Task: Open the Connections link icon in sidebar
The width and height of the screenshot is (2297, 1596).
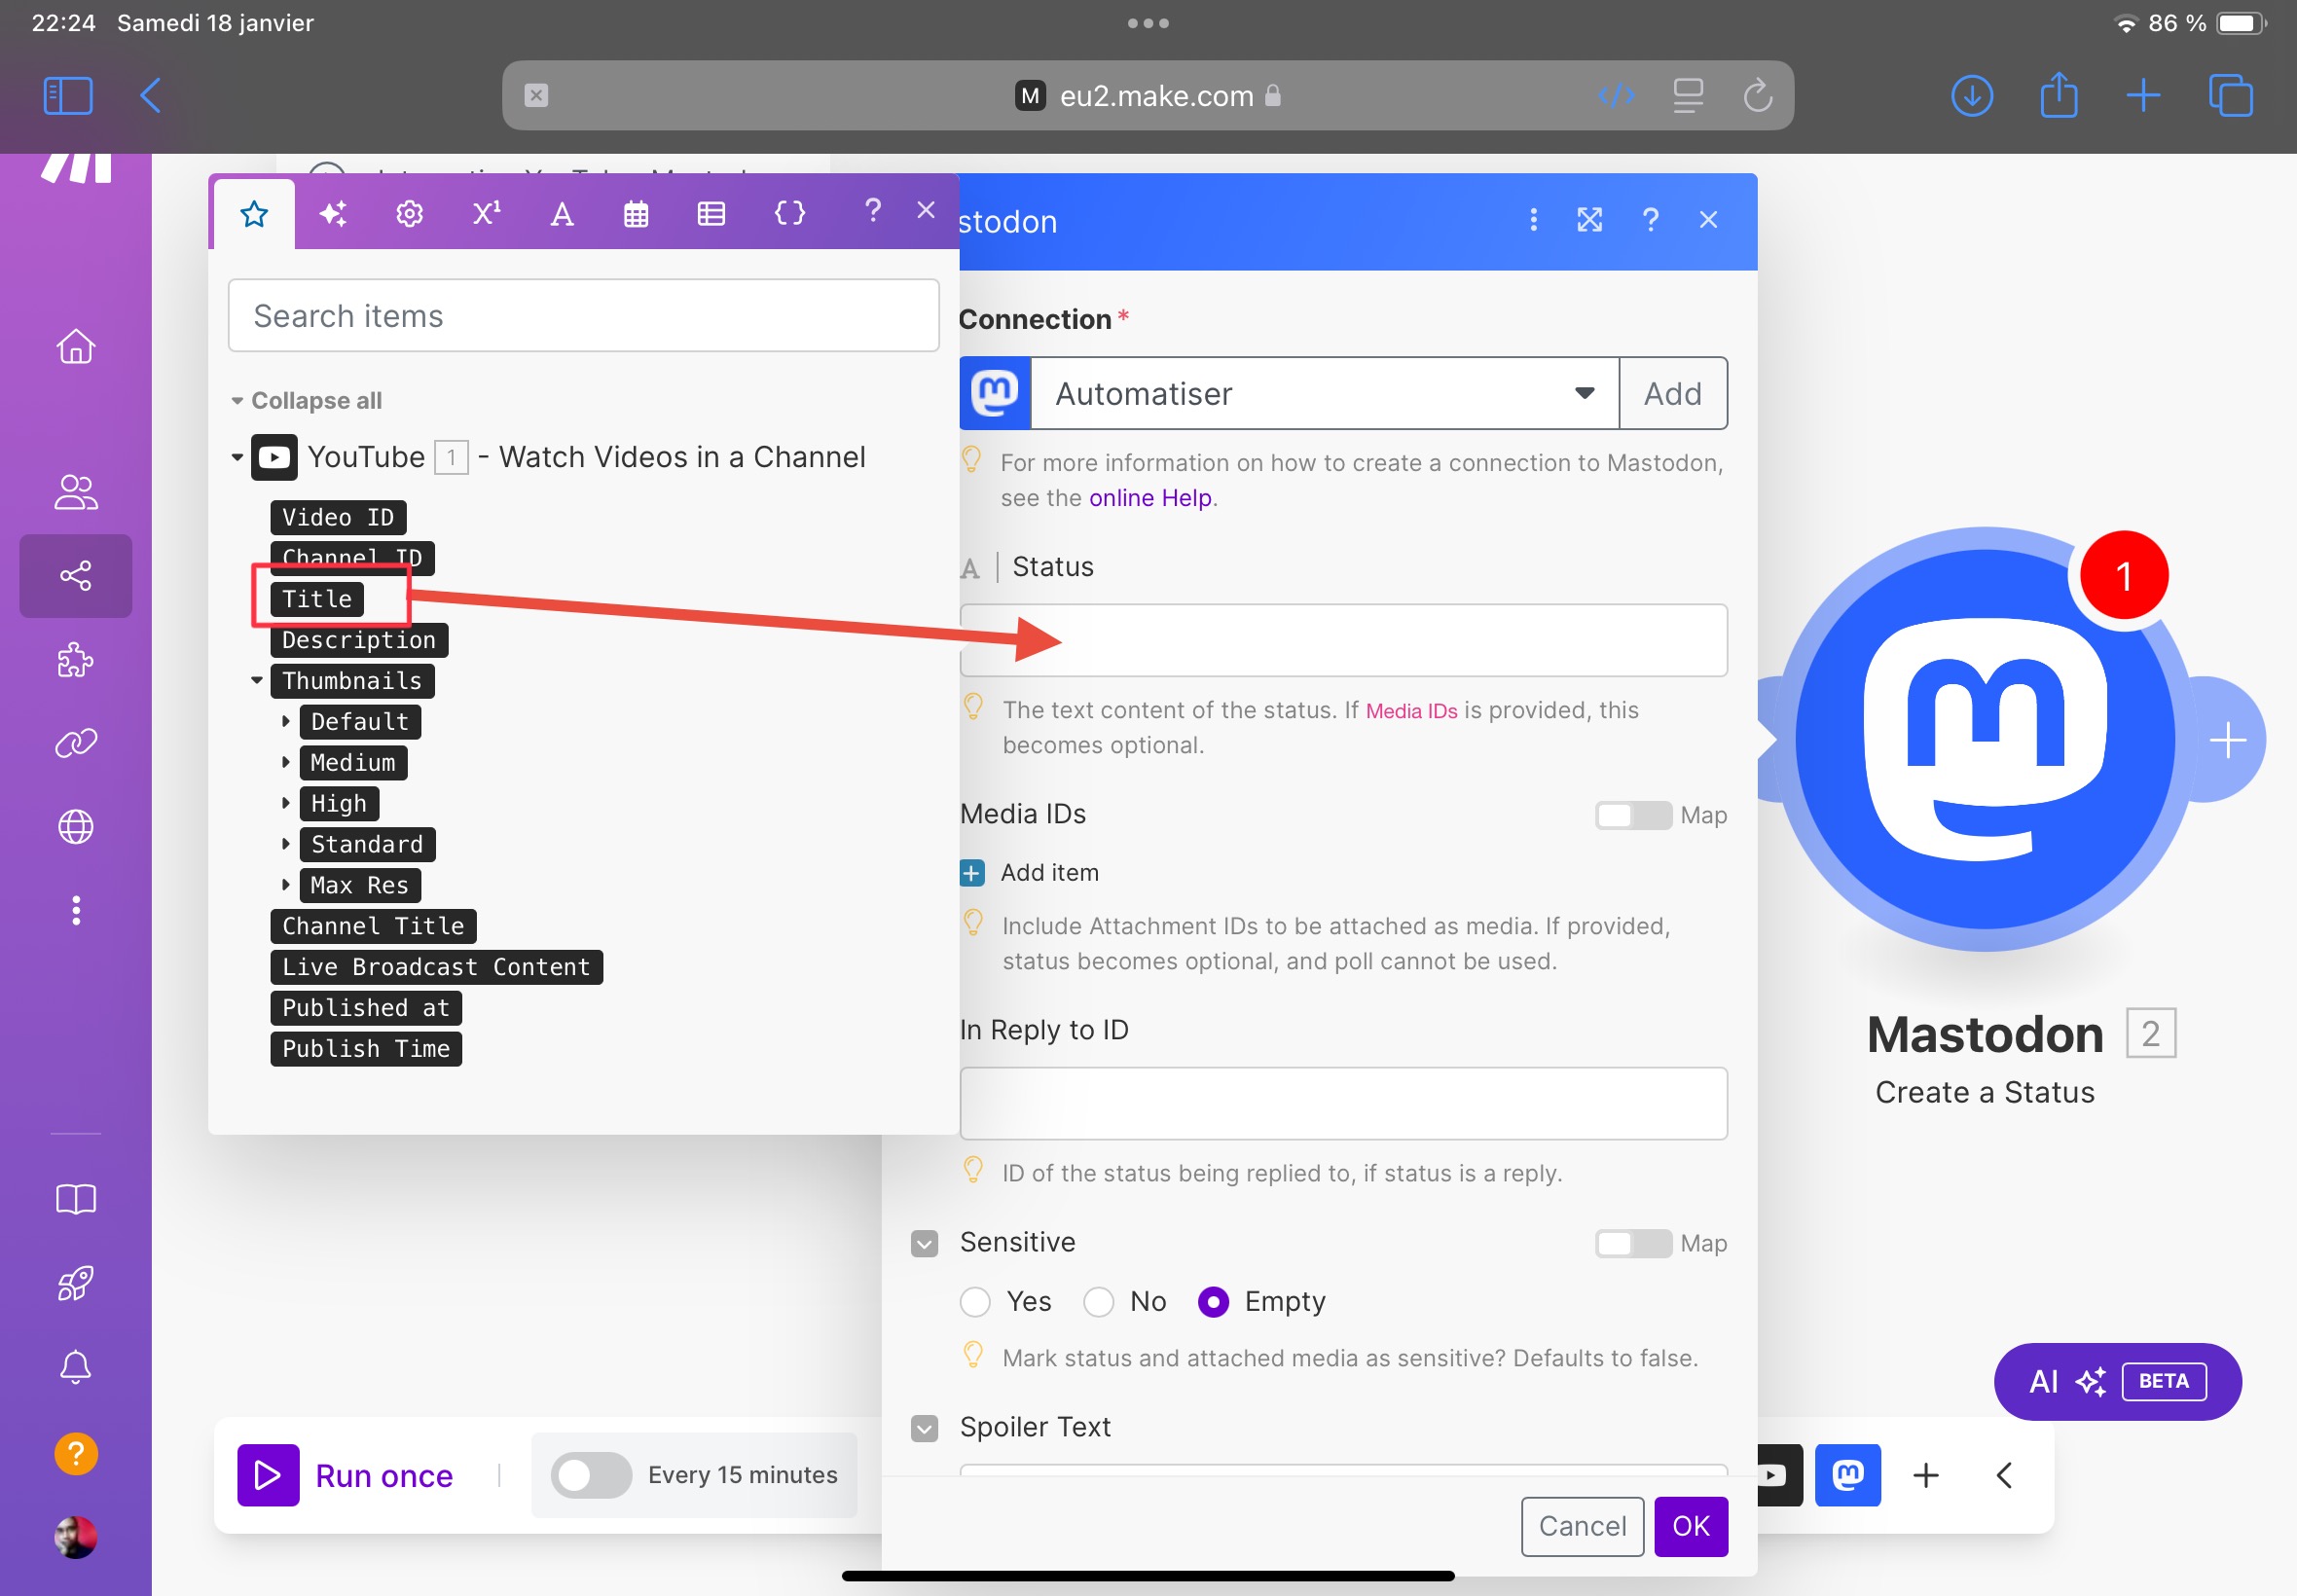Action: pyautogui.click(x=76, y=743)
